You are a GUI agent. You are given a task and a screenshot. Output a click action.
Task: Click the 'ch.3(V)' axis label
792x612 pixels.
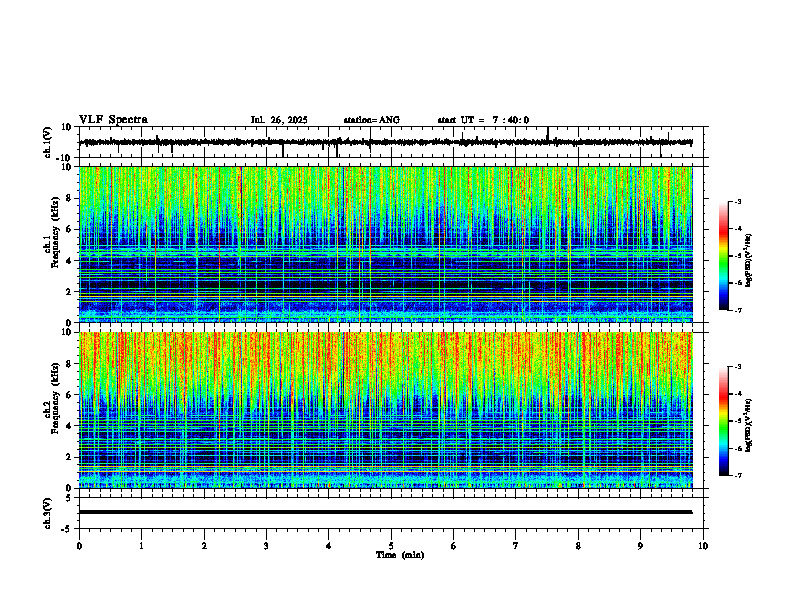(x=48, y=514)
